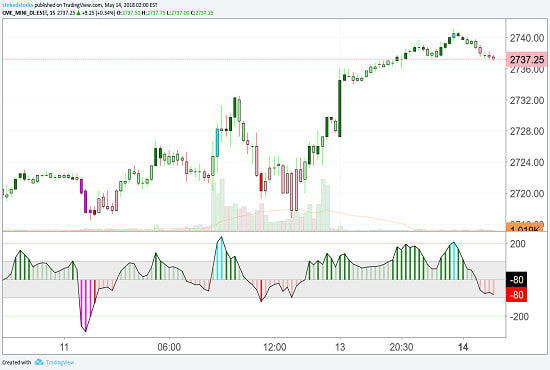The height and width of the screenshot is (370, 550).
Task: Click the red -80 indicator value label
Action: click(516, 295)
